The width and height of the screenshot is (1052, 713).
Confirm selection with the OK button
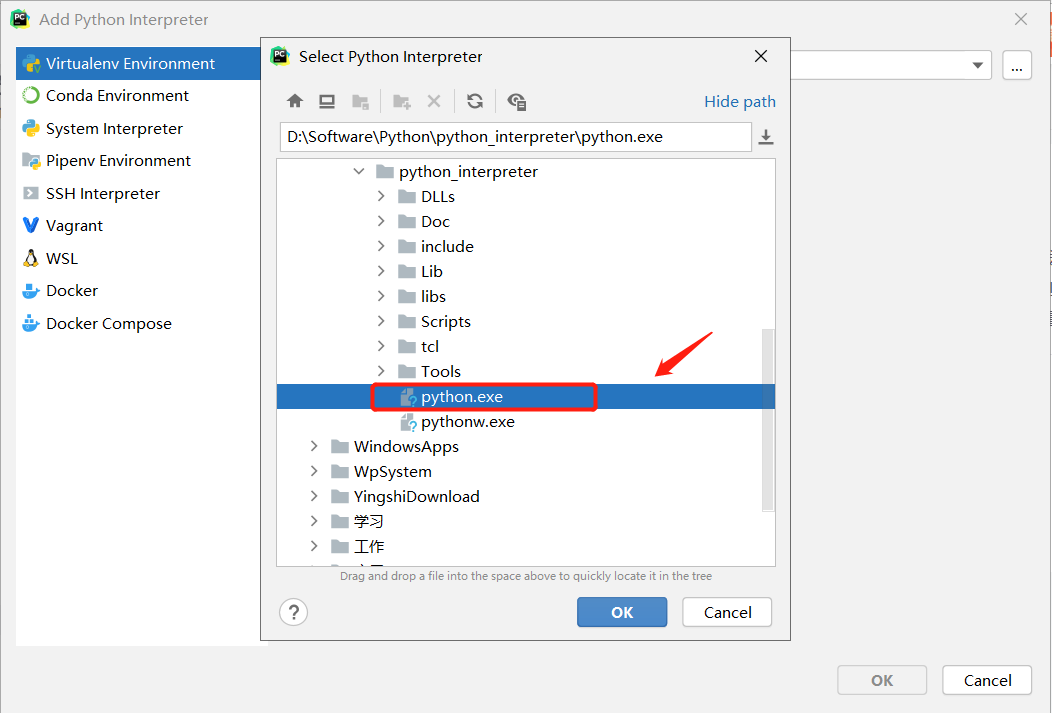click(x=622, y=611)
